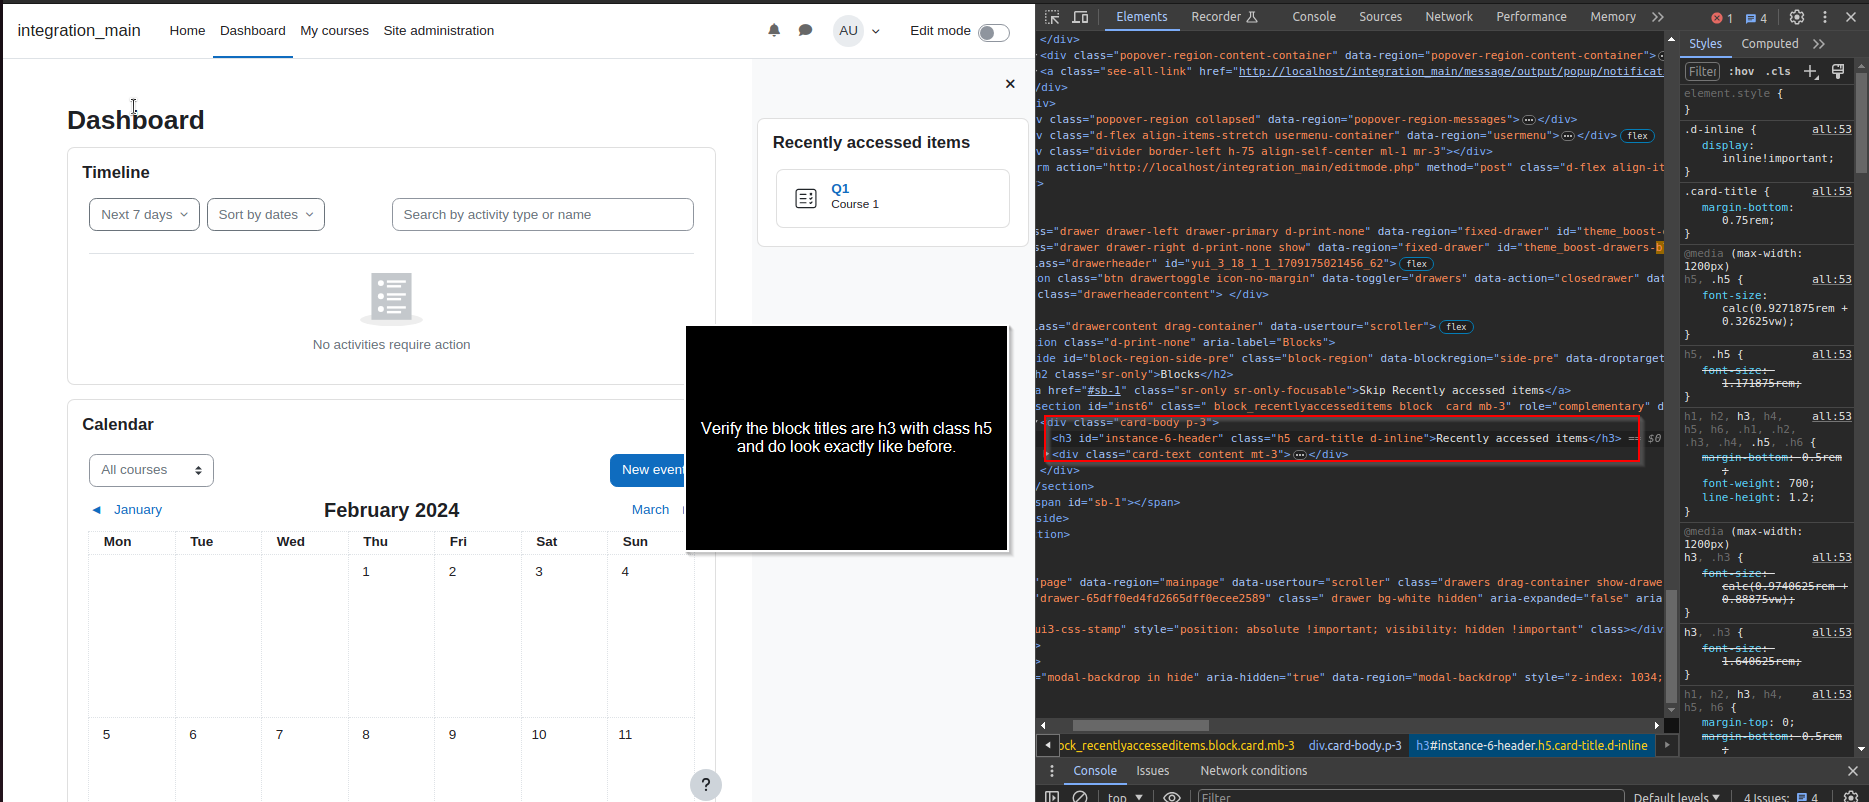Switch to the Performance tab
The width and height of the screenshot is (1869, 802).
1531,17
